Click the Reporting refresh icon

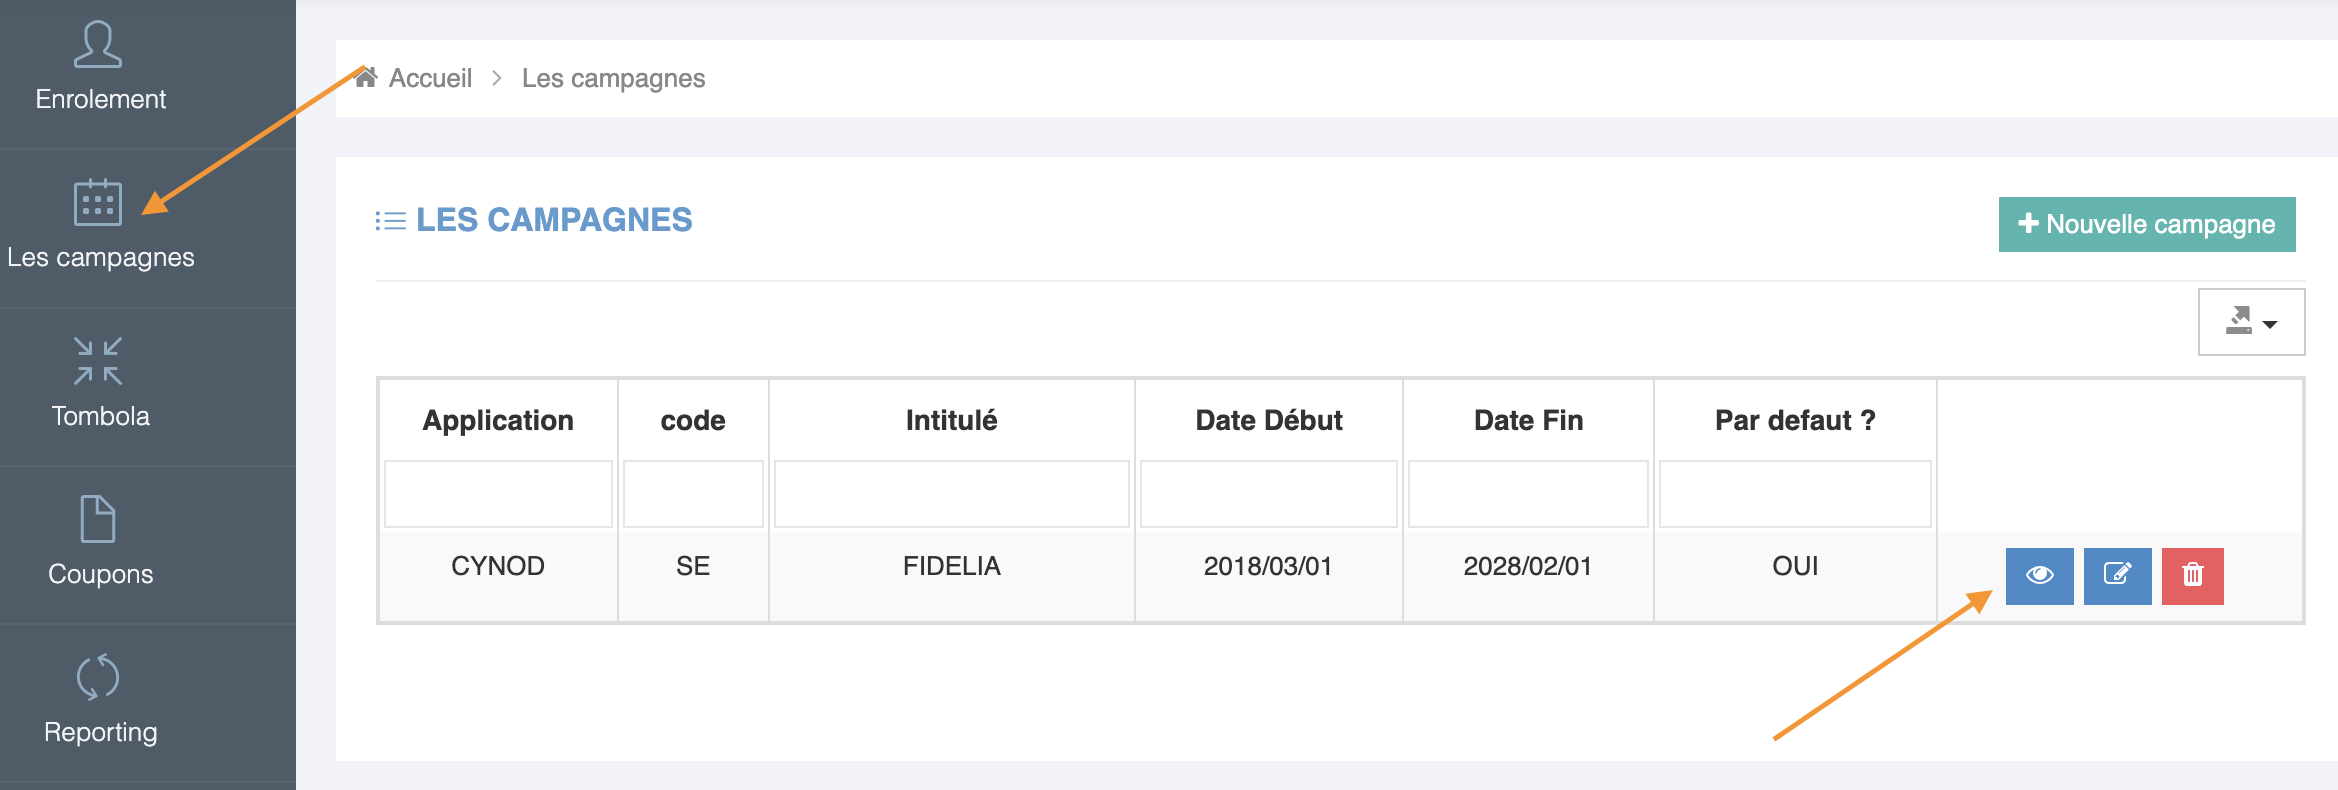98,677
